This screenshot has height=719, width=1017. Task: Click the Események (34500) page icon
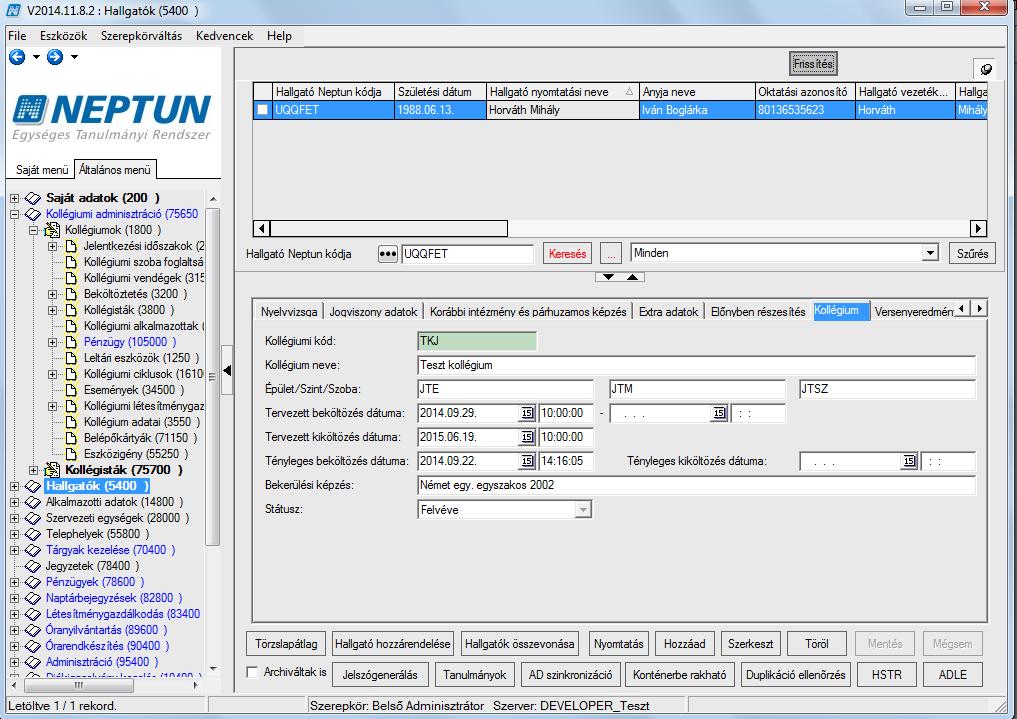point(71,390)
